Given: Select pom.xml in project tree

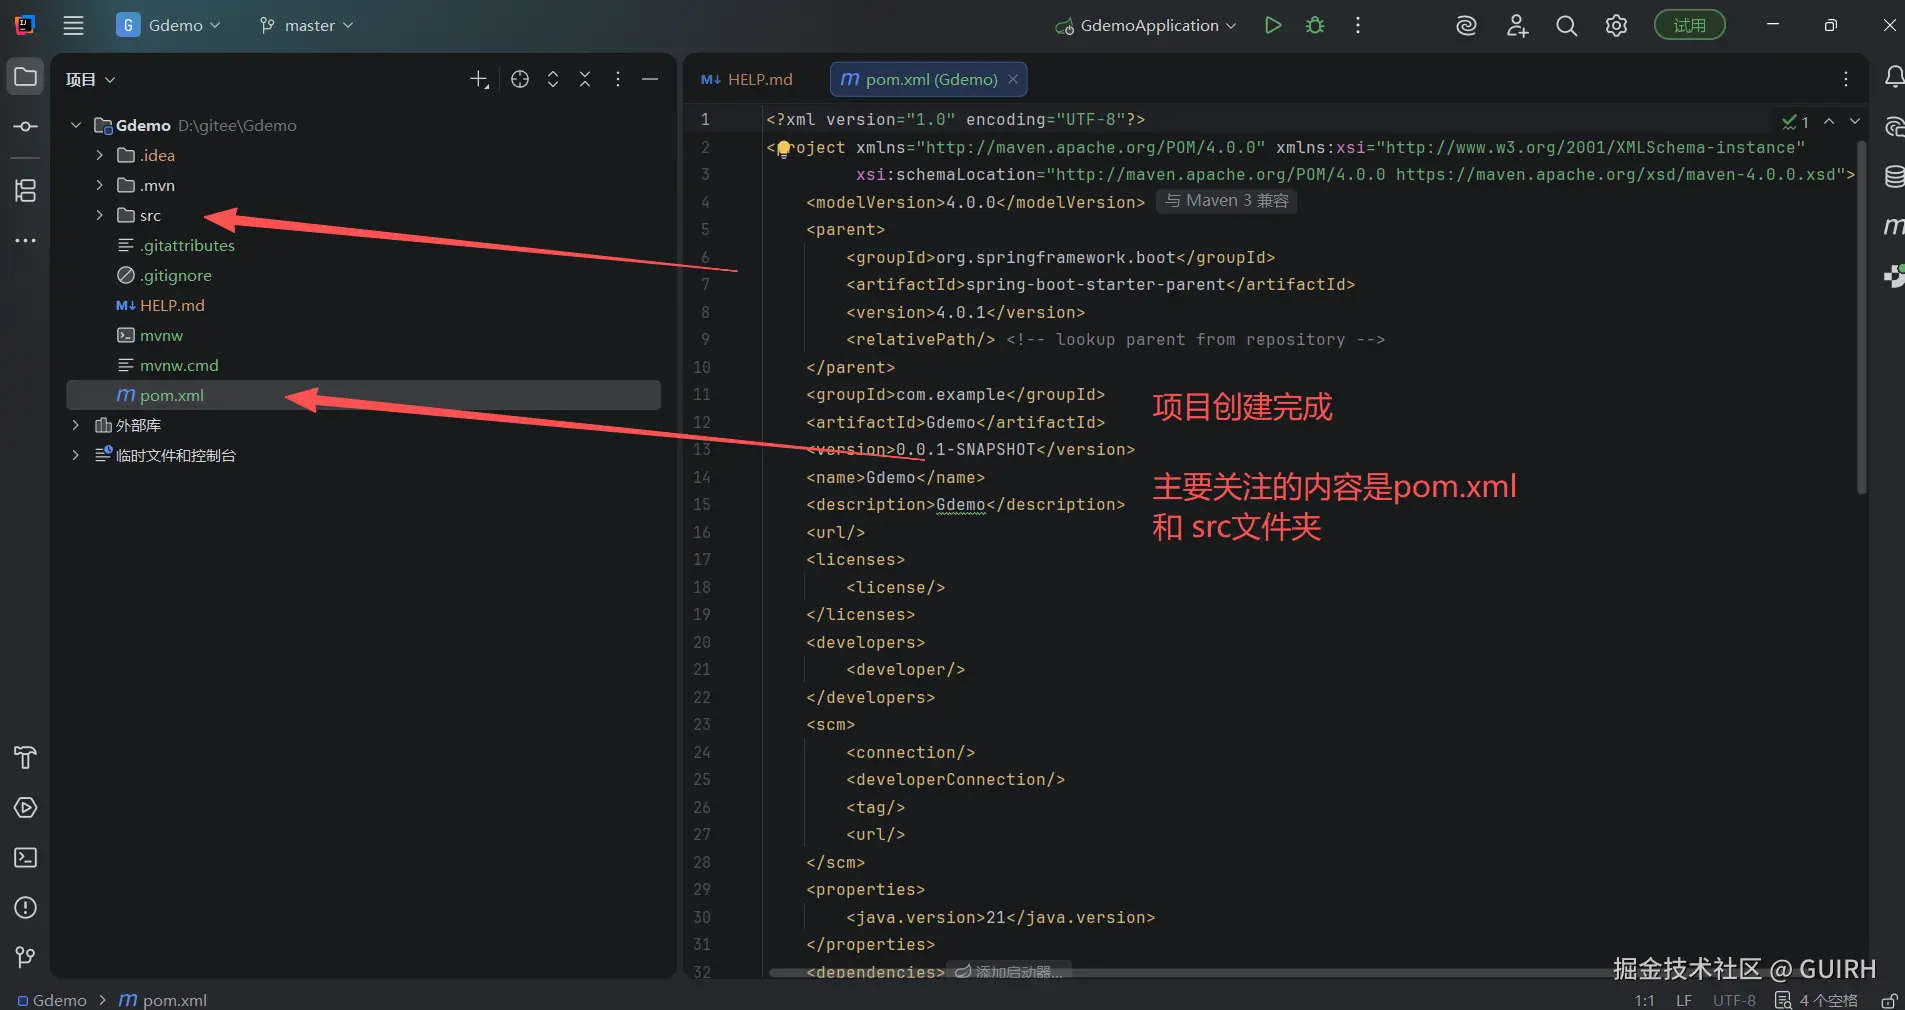Looking at the screenshot, I should [x=364, y=395].
